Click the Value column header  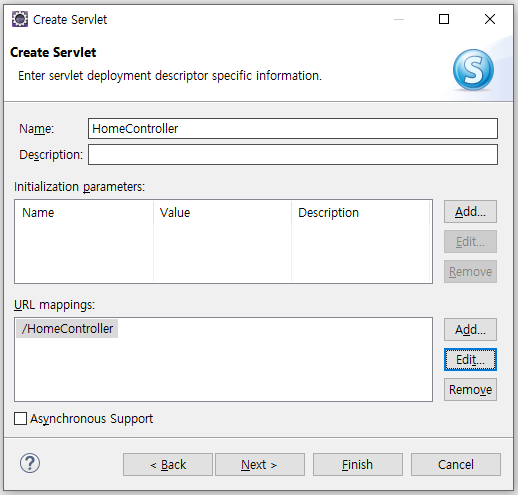click(x=222, y=213)
